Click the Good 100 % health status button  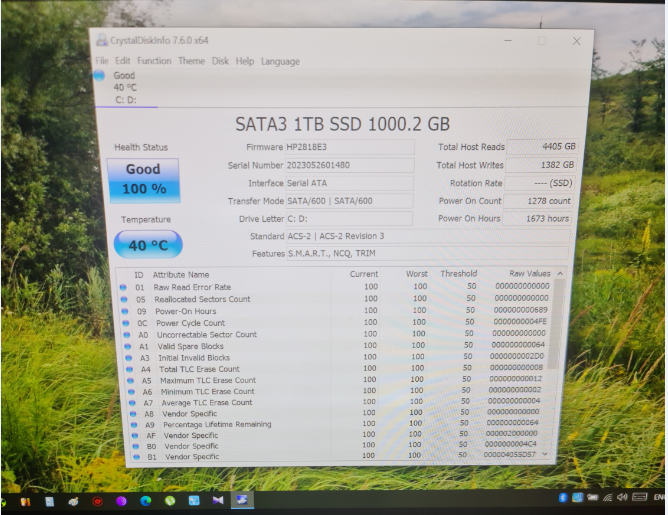tap(143, 180)
